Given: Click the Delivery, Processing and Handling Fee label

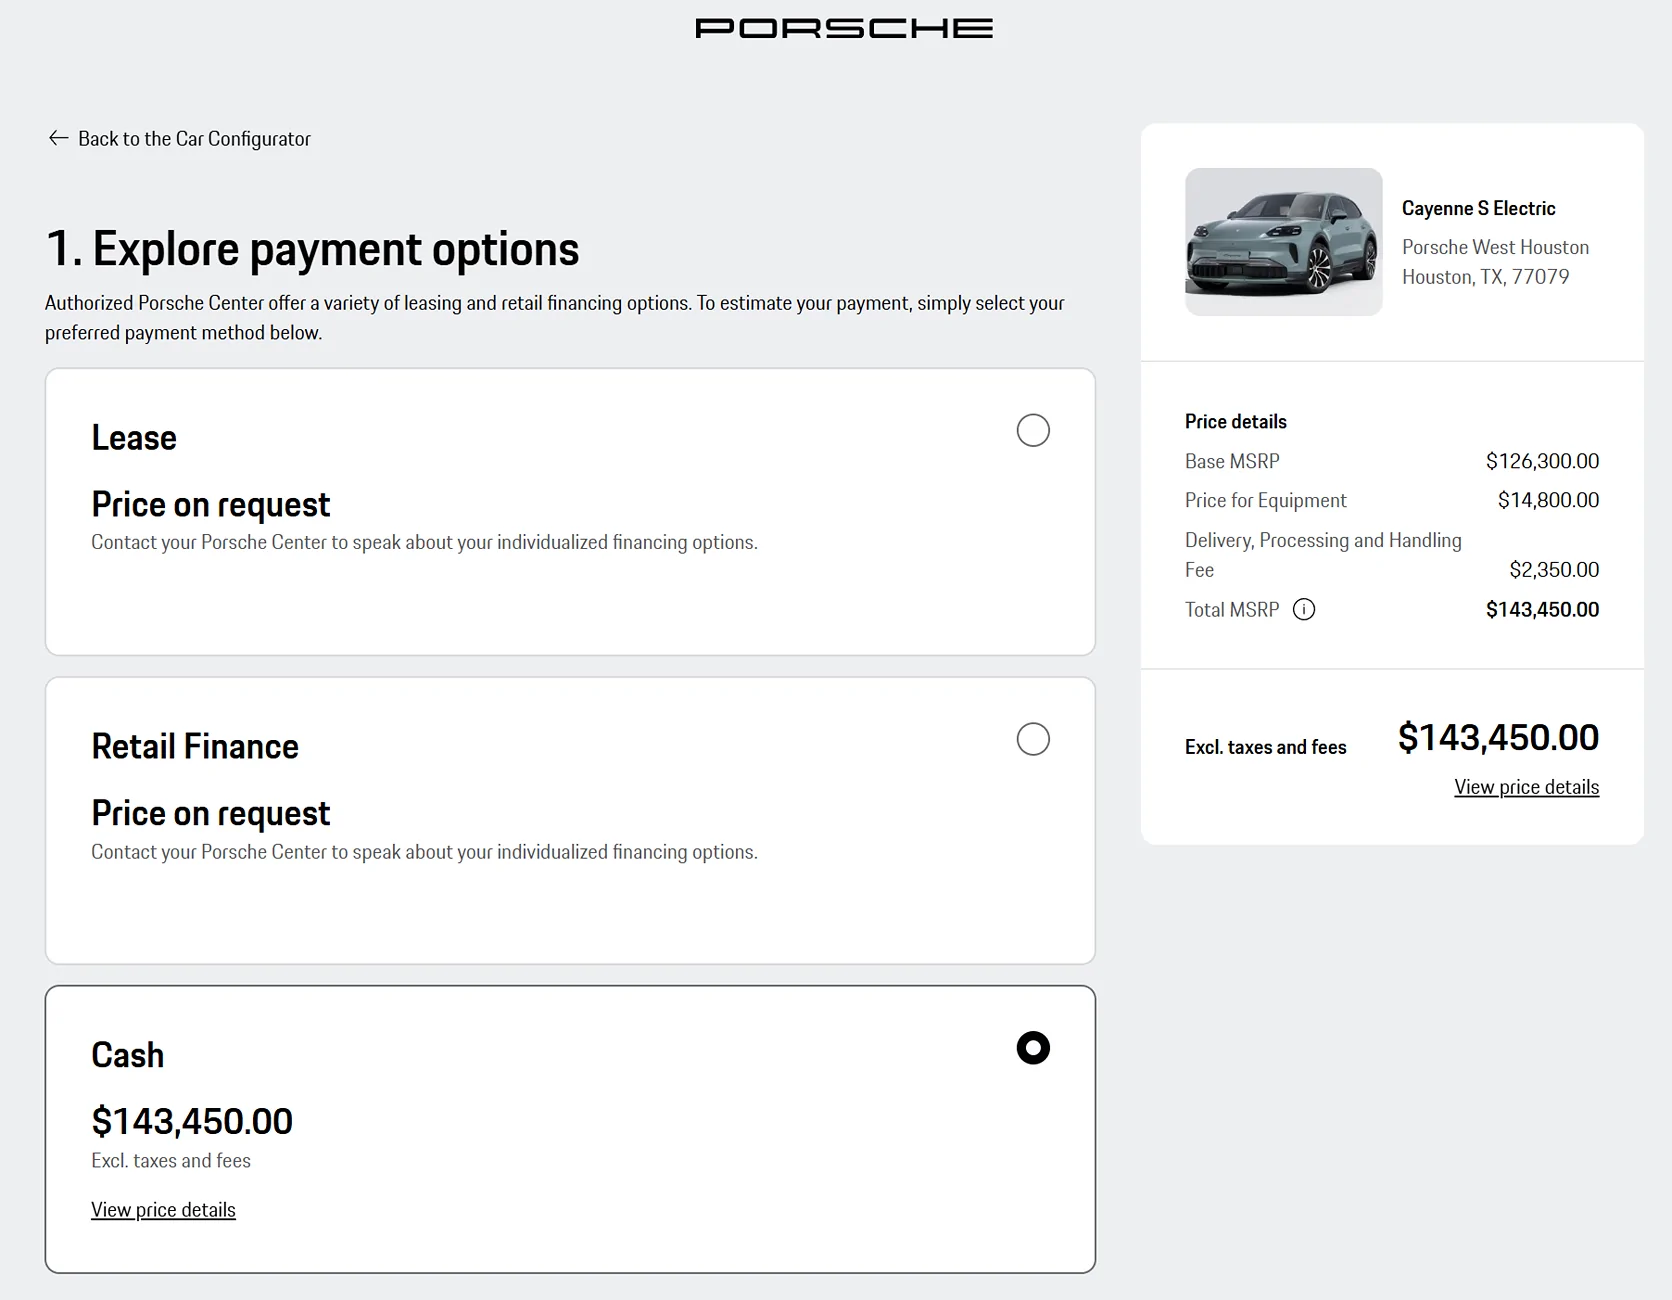Looking at the screenshot, I should pos(1323,555).
